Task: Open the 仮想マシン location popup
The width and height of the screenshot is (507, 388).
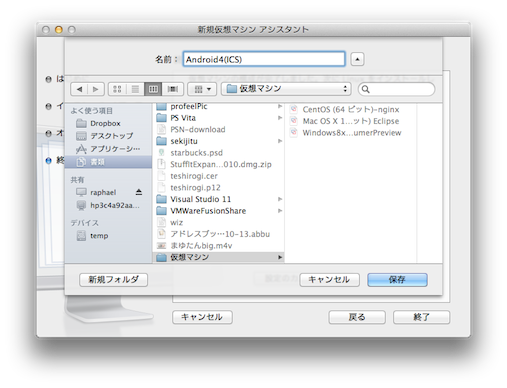Action: 286,89
